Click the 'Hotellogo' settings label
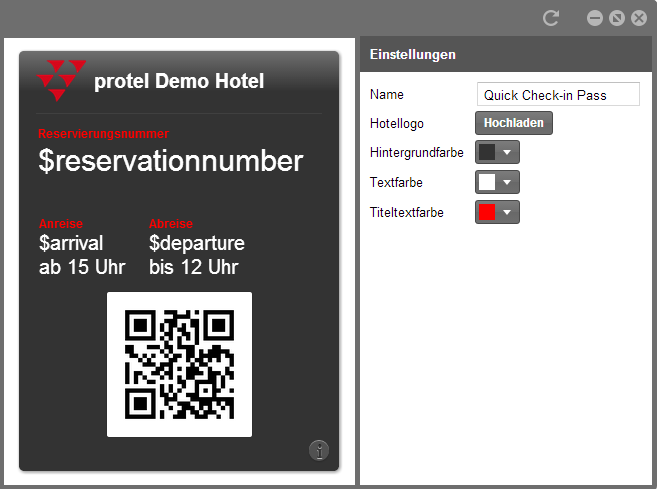Screen dimensions: 657x489 (397, 124)
